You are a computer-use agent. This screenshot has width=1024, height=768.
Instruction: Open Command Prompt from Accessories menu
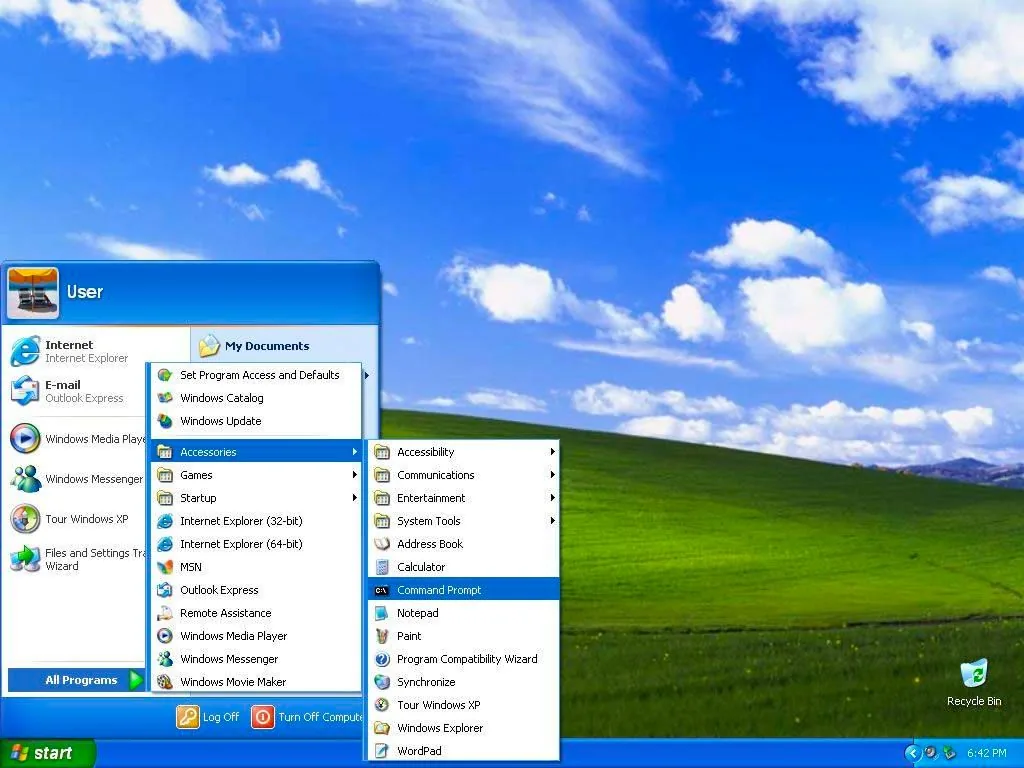click(438, 589)
